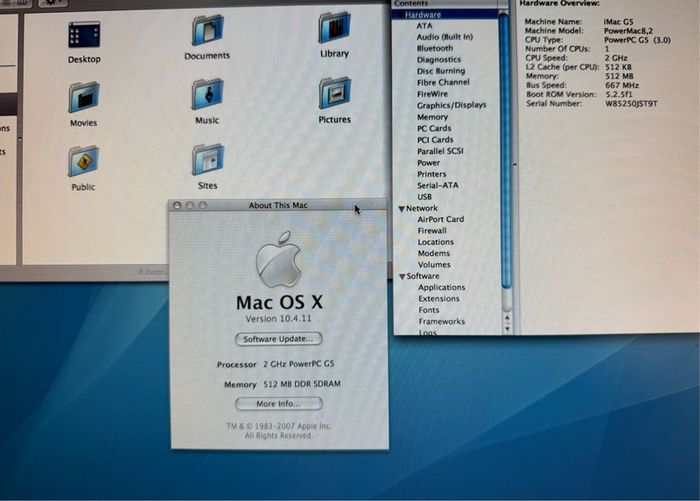Click the serial number W85250JST9T
The width and height of the screenshot is (700, 501).
(631, 104)
